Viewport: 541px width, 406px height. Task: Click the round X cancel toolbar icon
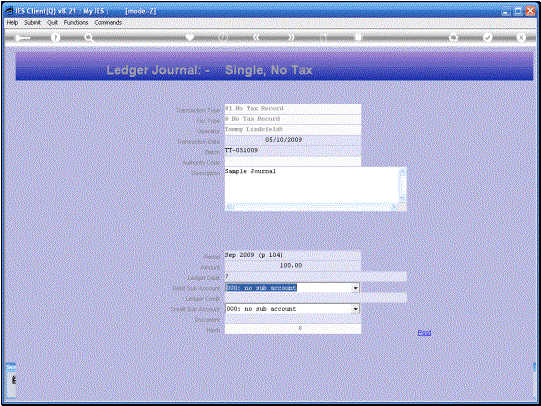[521, 37]
